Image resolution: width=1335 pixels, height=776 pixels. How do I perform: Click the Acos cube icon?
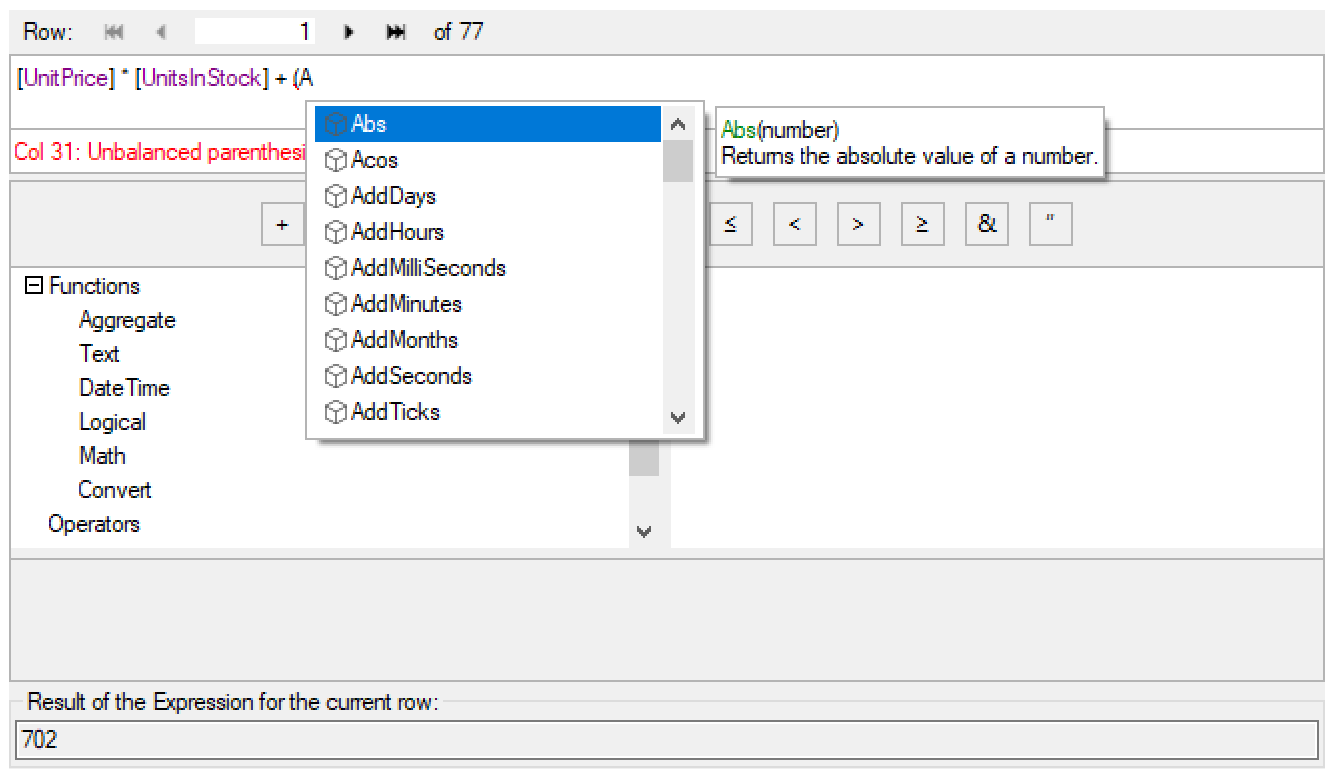335,159
